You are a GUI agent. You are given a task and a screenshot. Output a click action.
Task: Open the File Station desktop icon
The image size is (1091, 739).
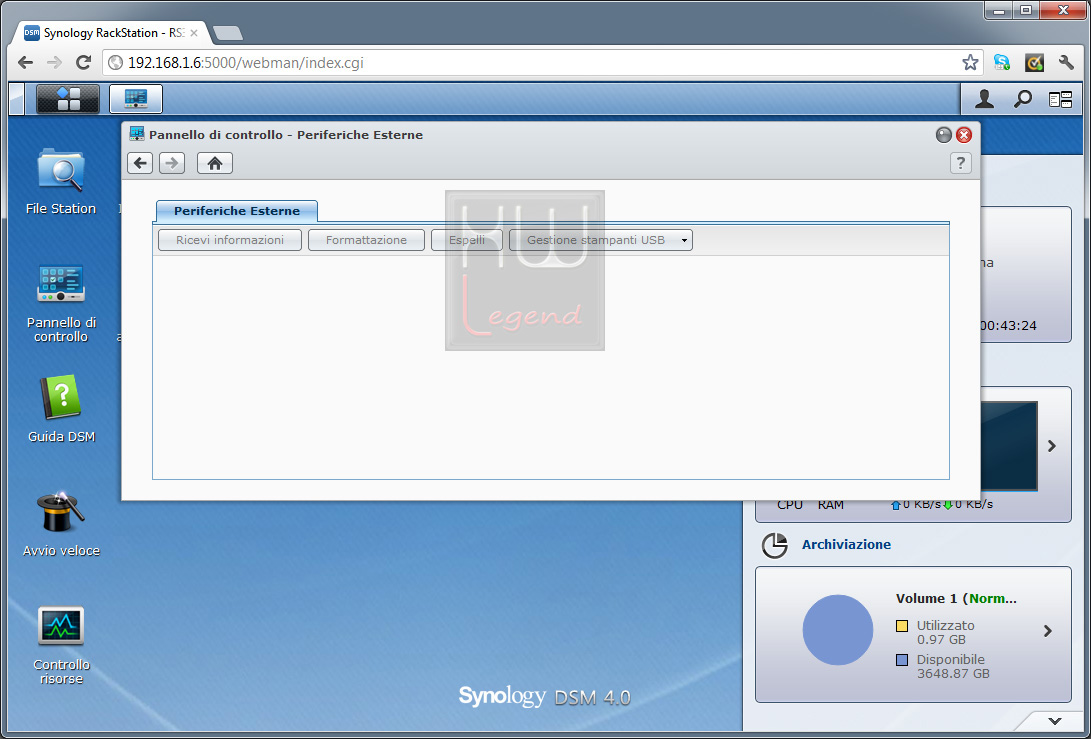click(x=61, y=182)
